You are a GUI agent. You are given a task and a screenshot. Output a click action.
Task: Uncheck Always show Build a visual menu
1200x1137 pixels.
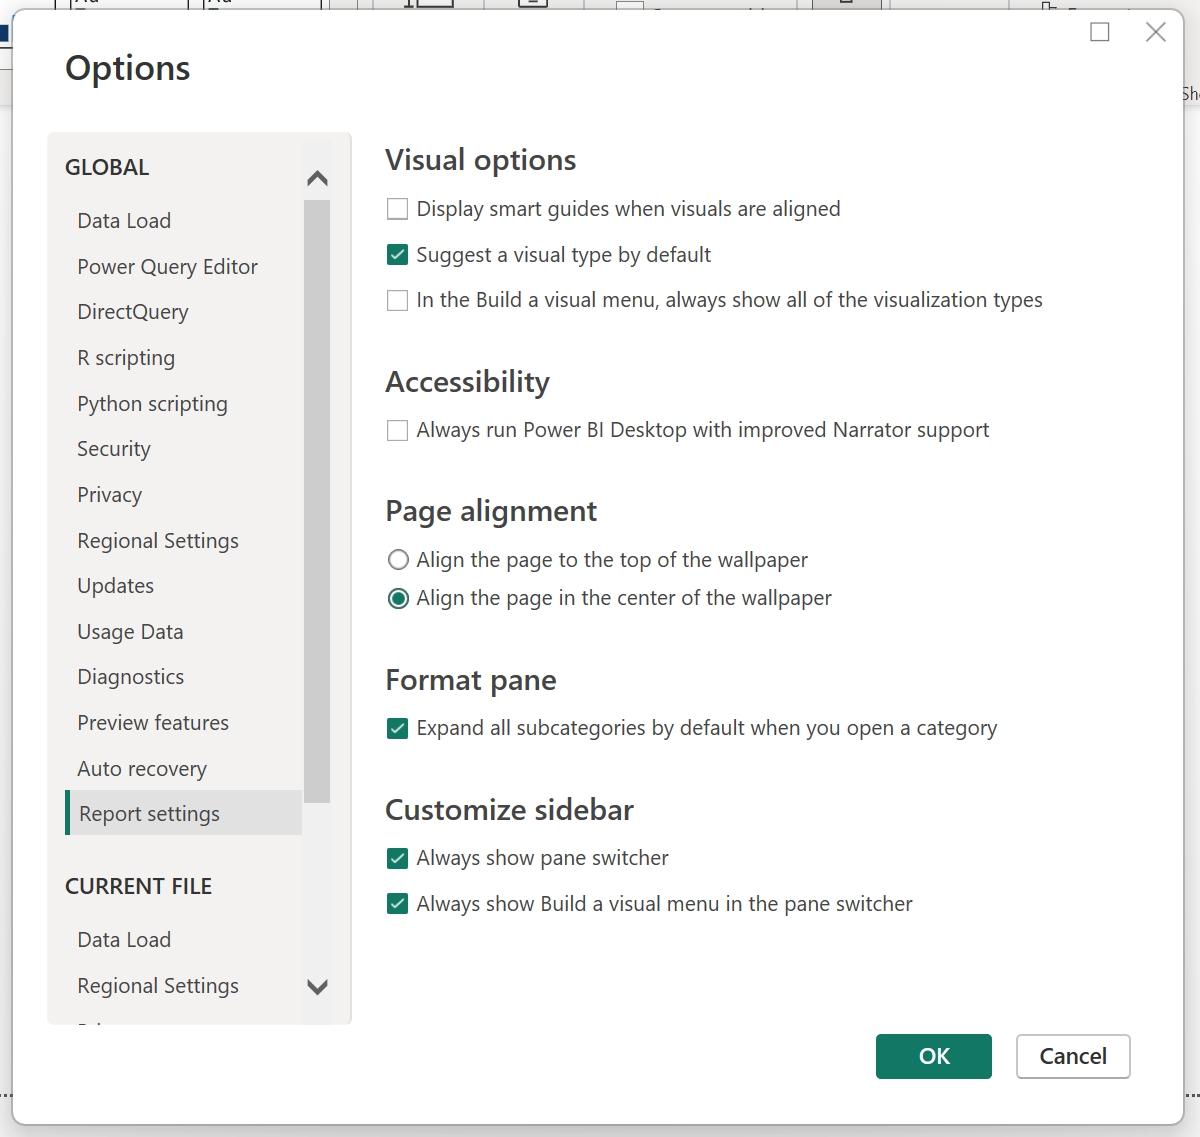398,904
